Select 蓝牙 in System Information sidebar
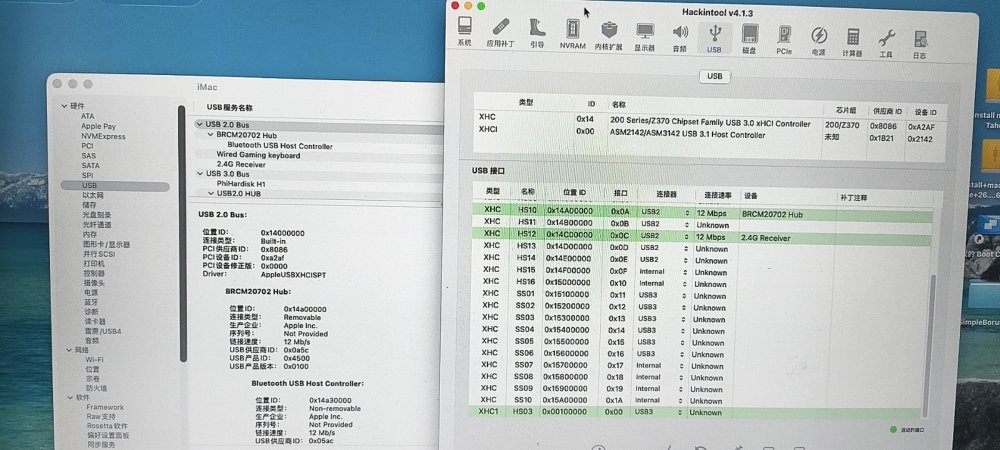Screen dimensions: 1000x450 coord(92,302)
